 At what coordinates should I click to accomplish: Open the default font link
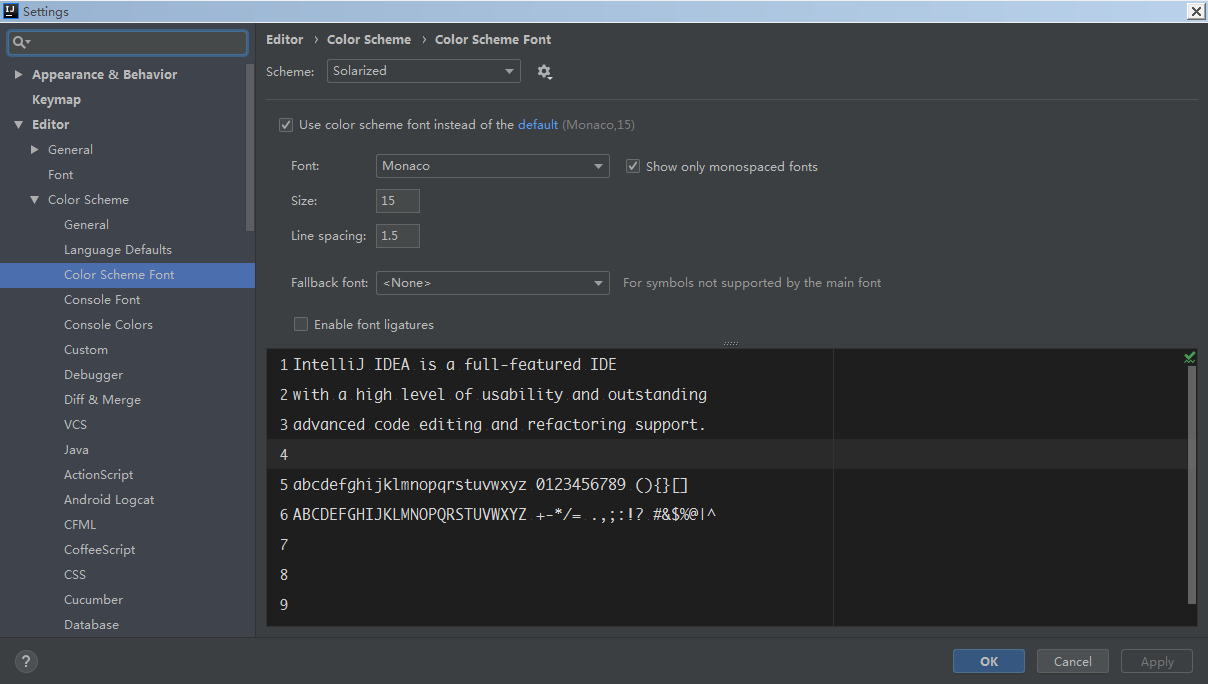(538, 125)
